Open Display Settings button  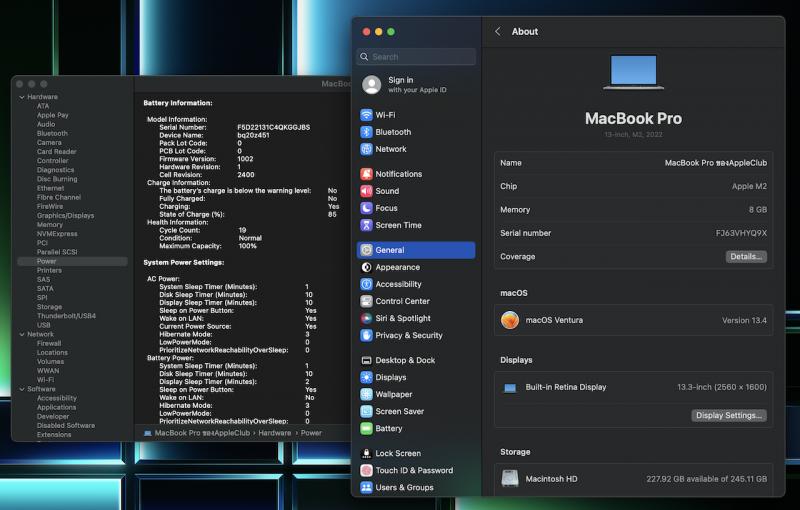[x=729, y=415]
